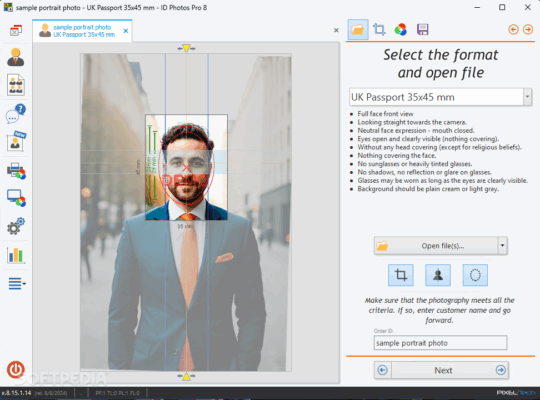Click the Next button
Viewport: 540px width, 400px height.
(443, 370)
